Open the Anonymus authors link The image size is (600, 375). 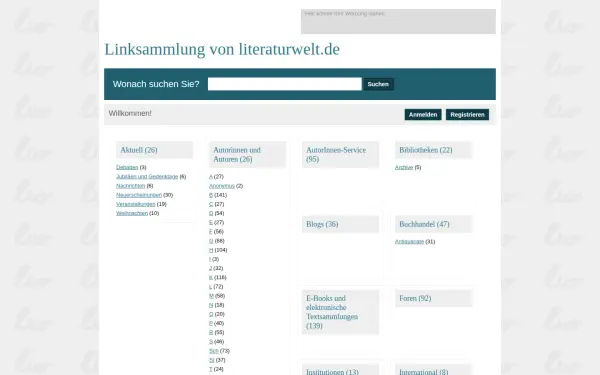[222, 186]
